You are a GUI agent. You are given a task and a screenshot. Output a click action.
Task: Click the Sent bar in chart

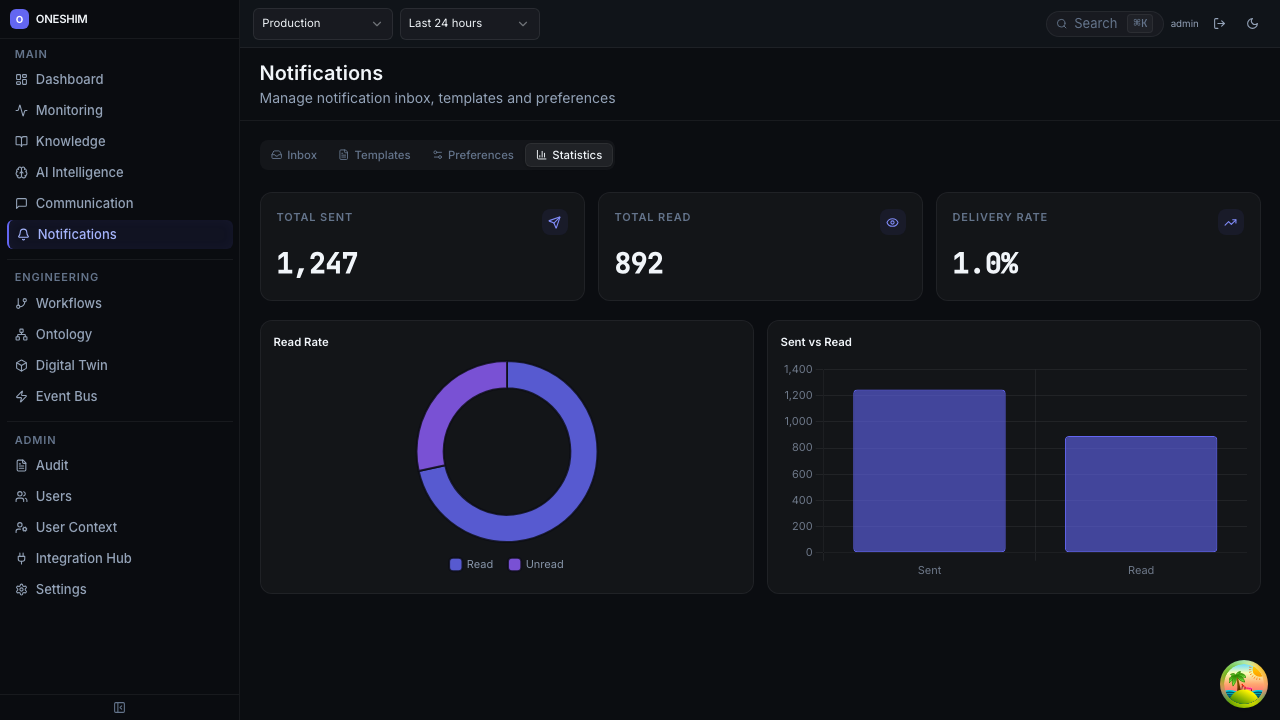tap(929, 471)
